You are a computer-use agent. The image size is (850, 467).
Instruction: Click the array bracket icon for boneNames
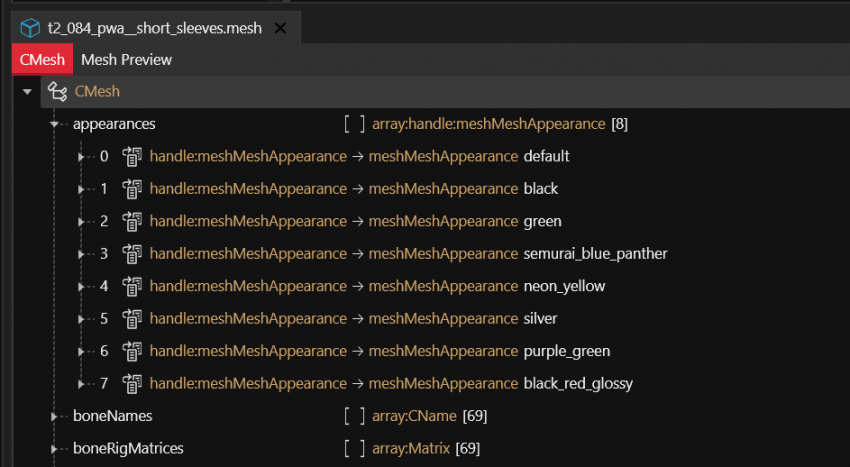(x=354, y=416)
